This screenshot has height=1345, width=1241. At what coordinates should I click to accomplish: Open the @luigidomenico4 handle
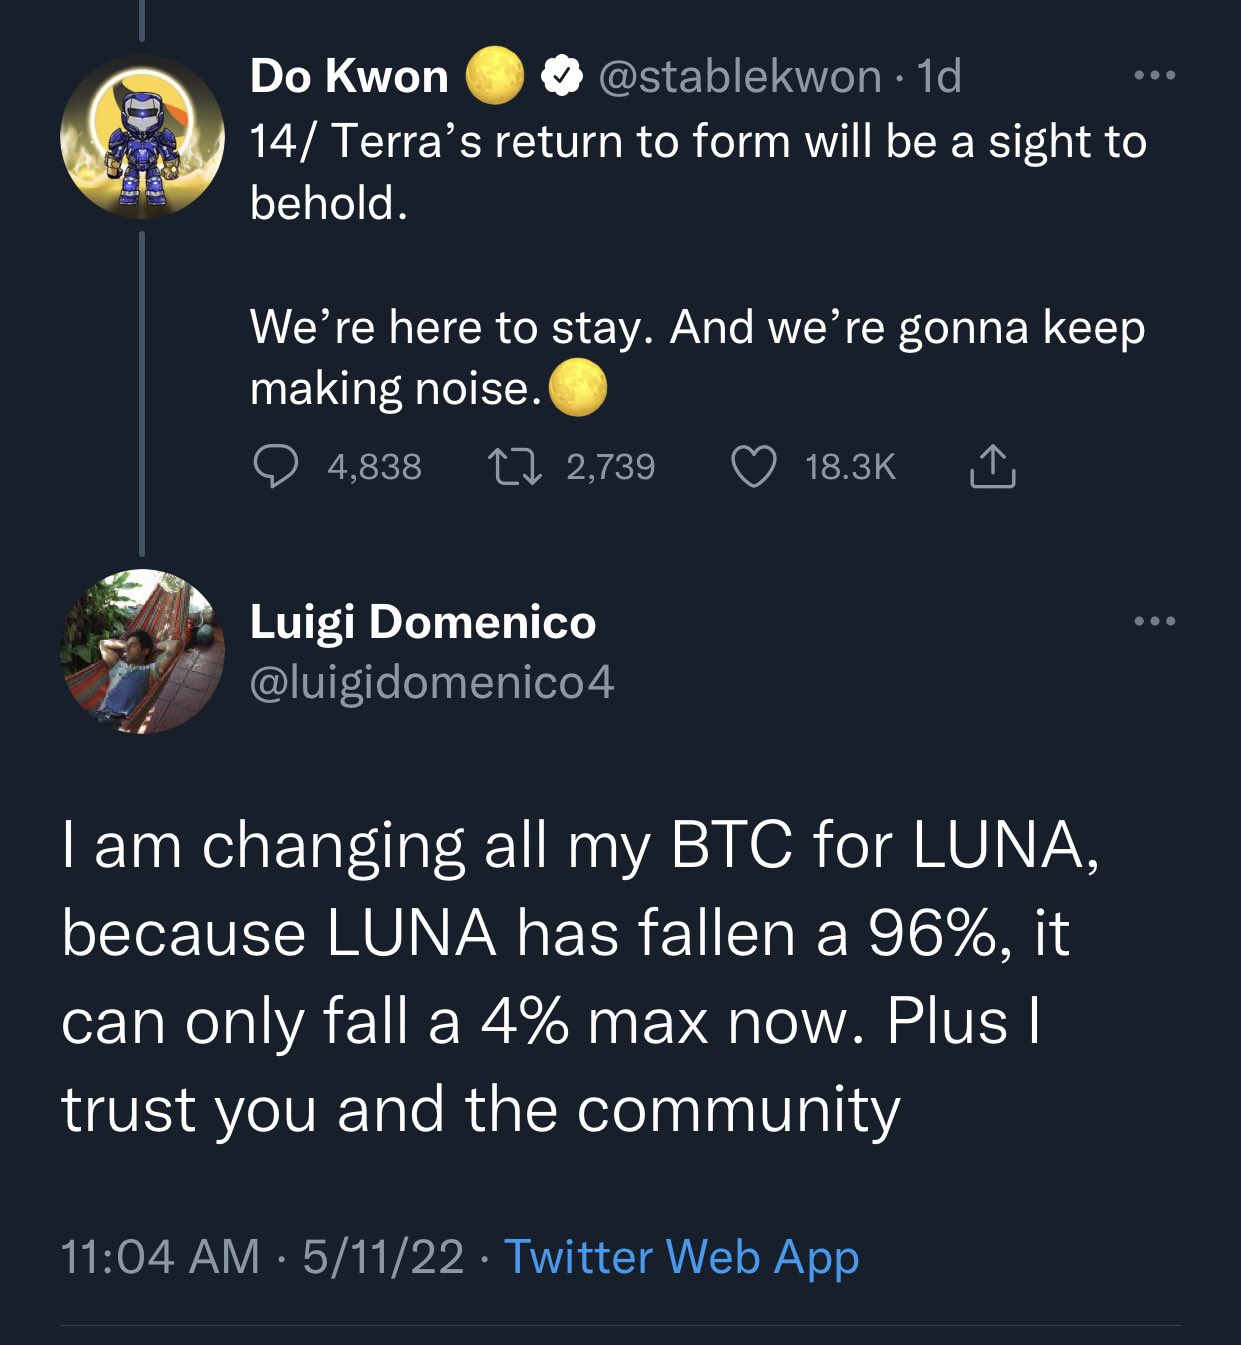432,683
